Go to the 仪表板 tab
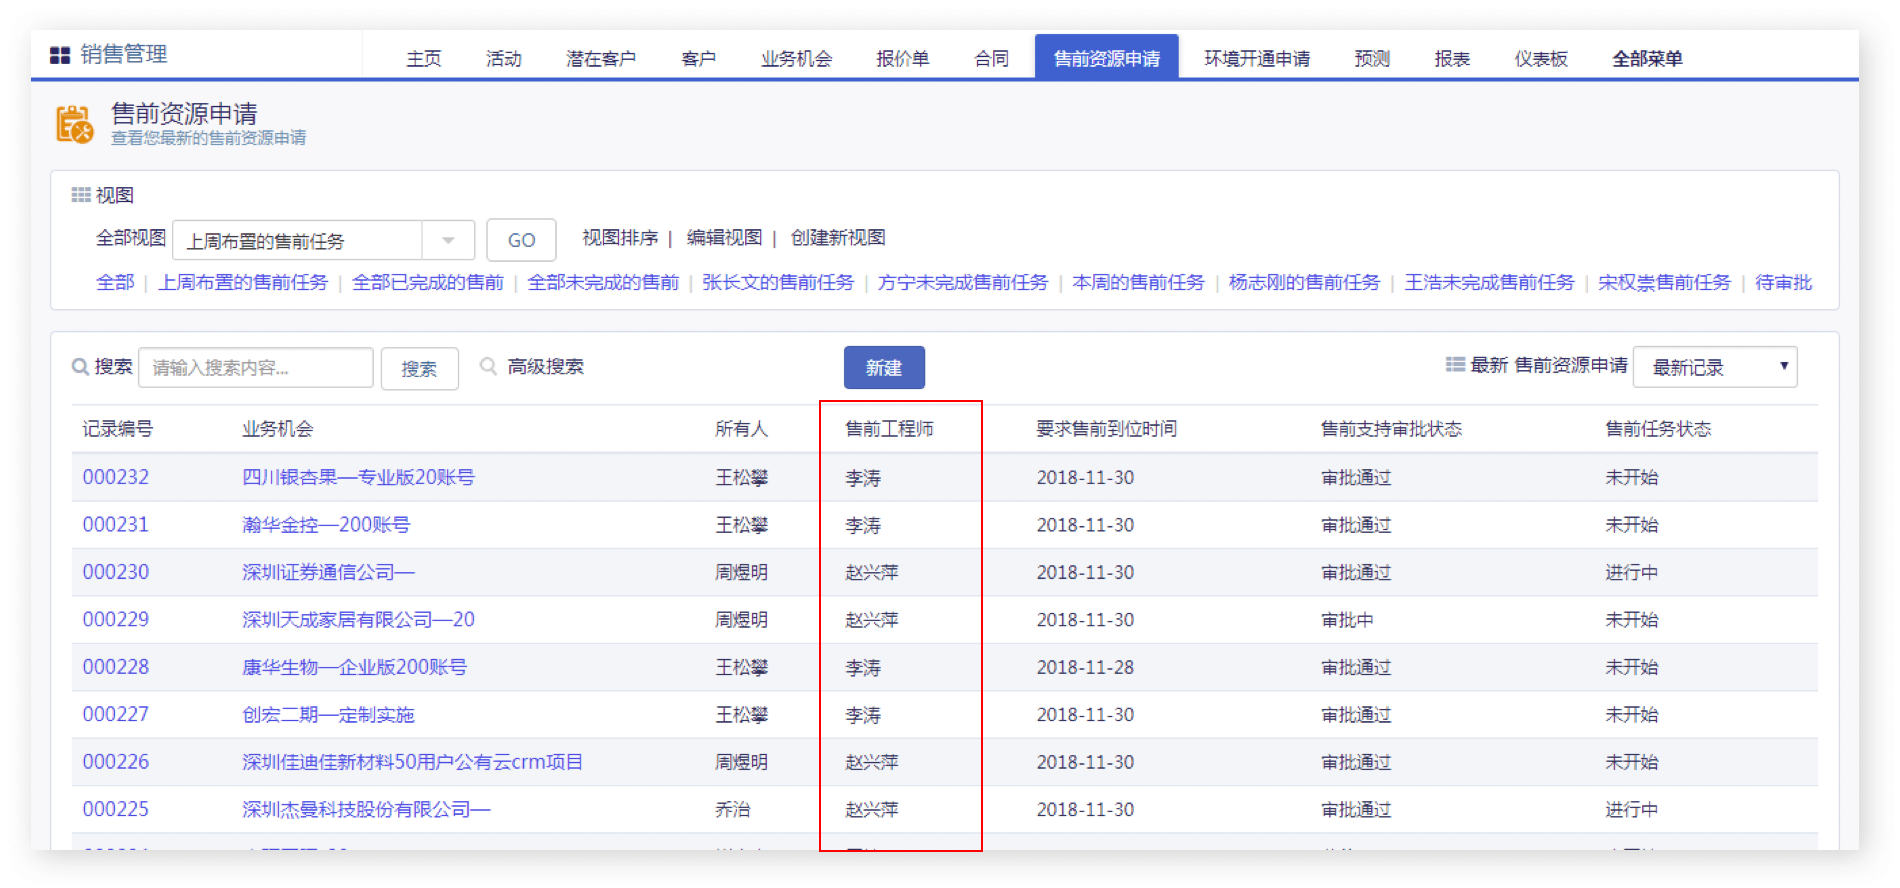This screenshot has height=888, width=1900. point(1541,59)
